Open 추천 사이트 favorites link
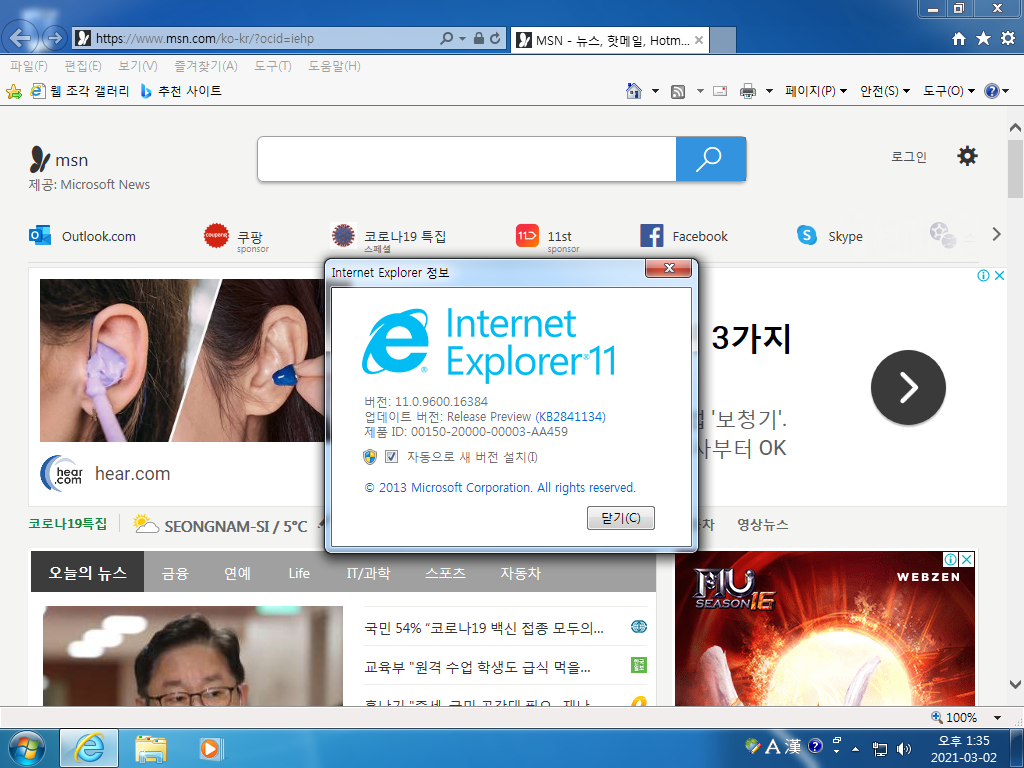This screenshot has height=768, width=1024. coord(182,91)
